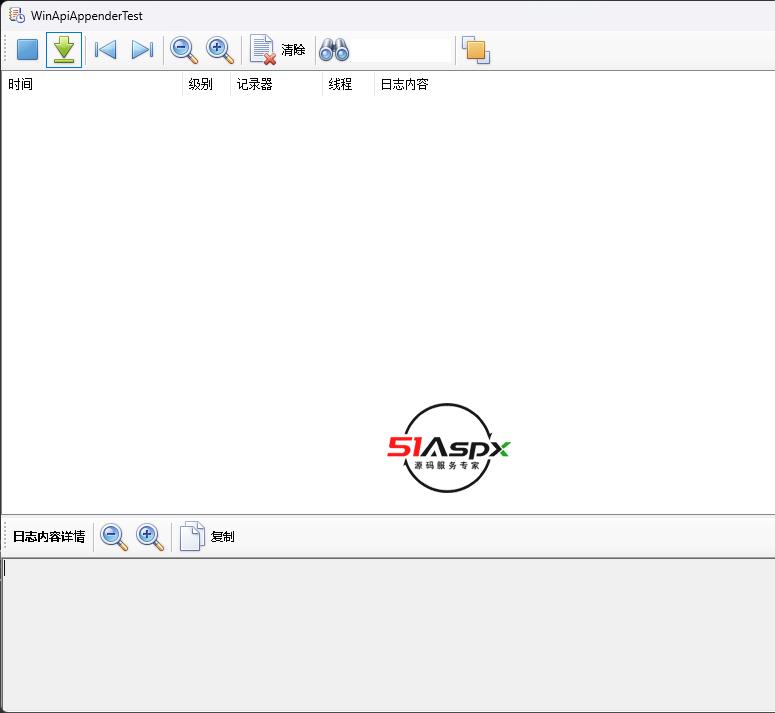Sort by the 时间 column header

(92, 84)
